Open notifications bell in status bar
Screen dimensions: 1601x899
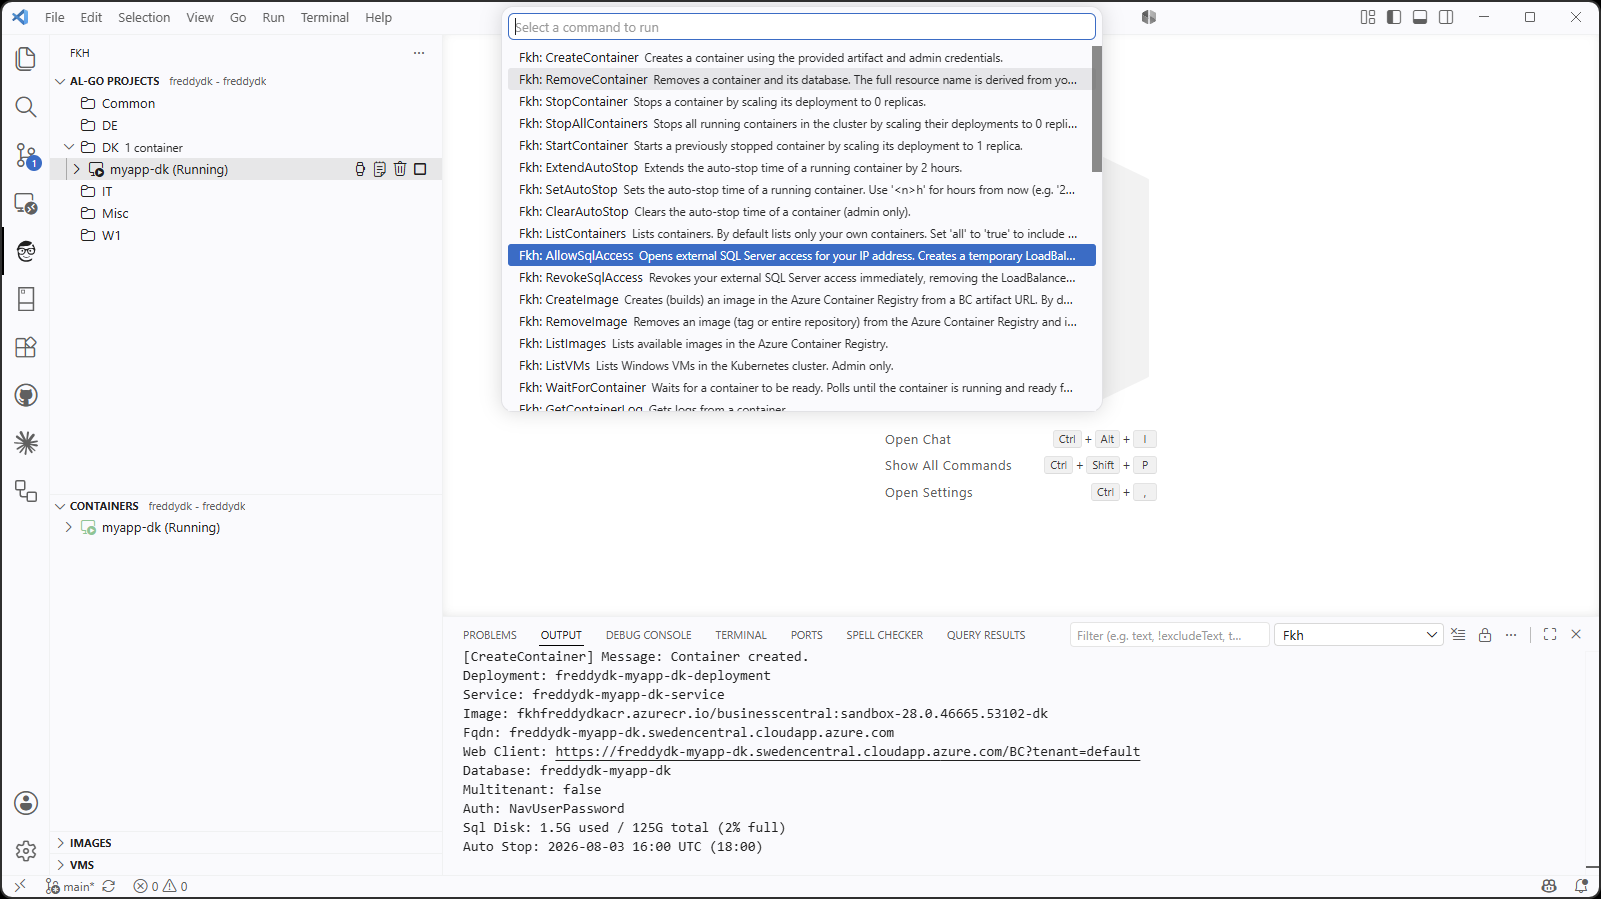pyautogui.click(x=1581, y=886)
